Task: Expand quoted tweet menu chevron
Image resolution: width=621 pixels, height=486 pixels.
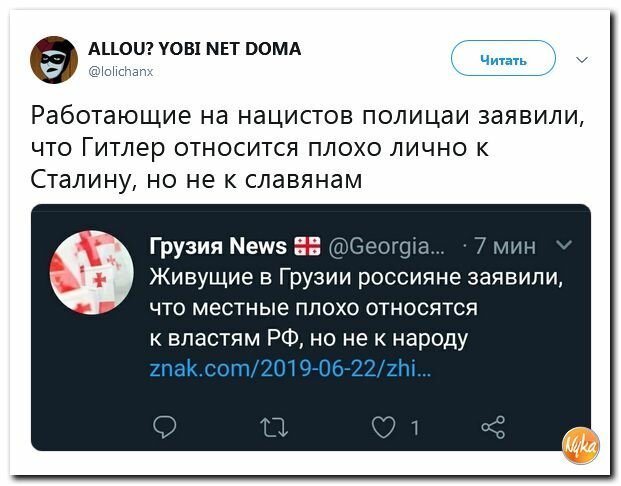Action: (564, 245)
